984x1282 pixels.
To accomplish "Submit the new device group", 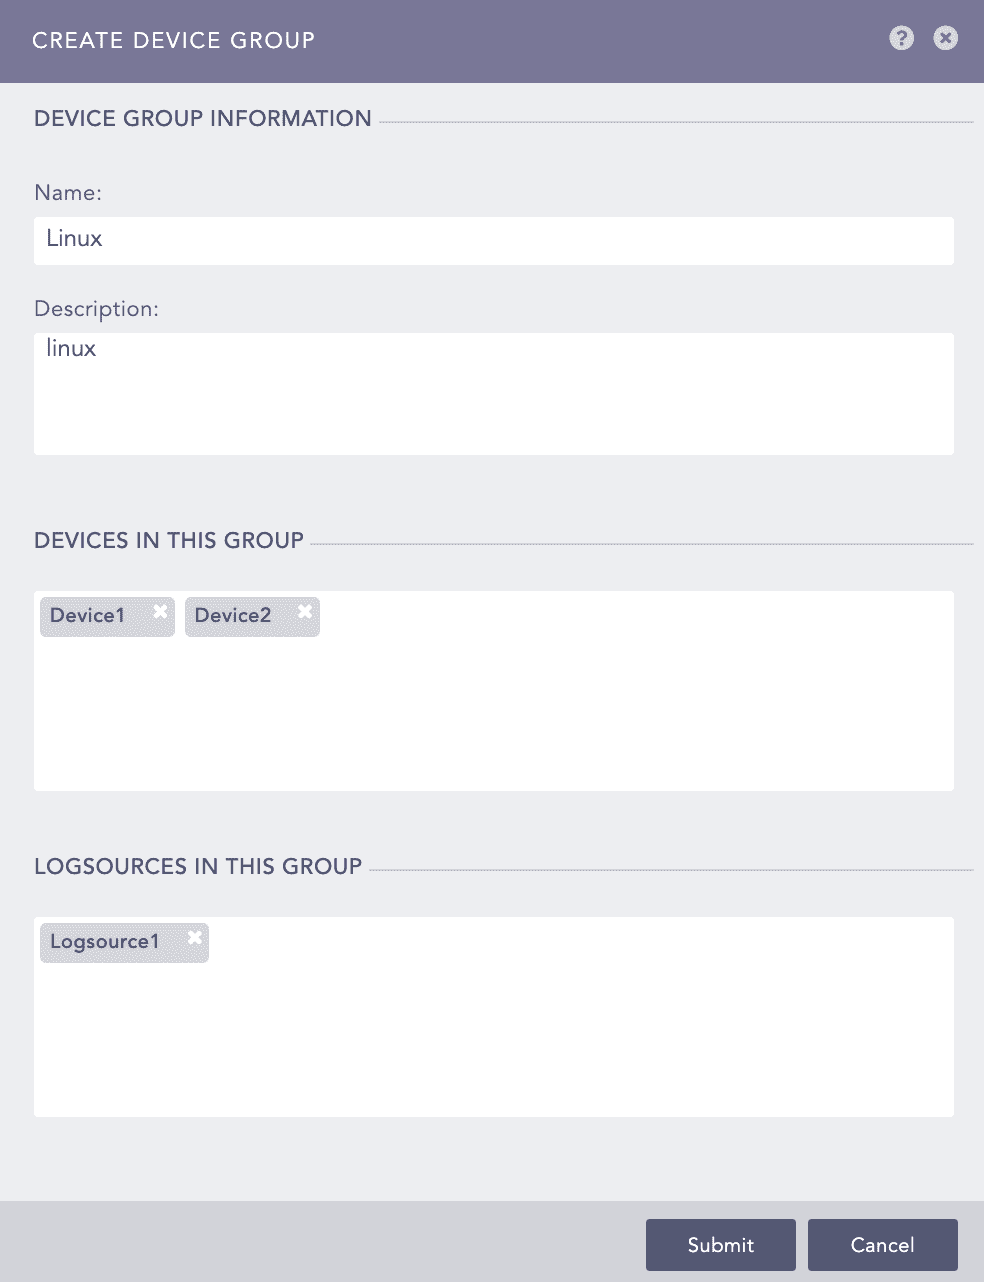I will [720, 1244].
